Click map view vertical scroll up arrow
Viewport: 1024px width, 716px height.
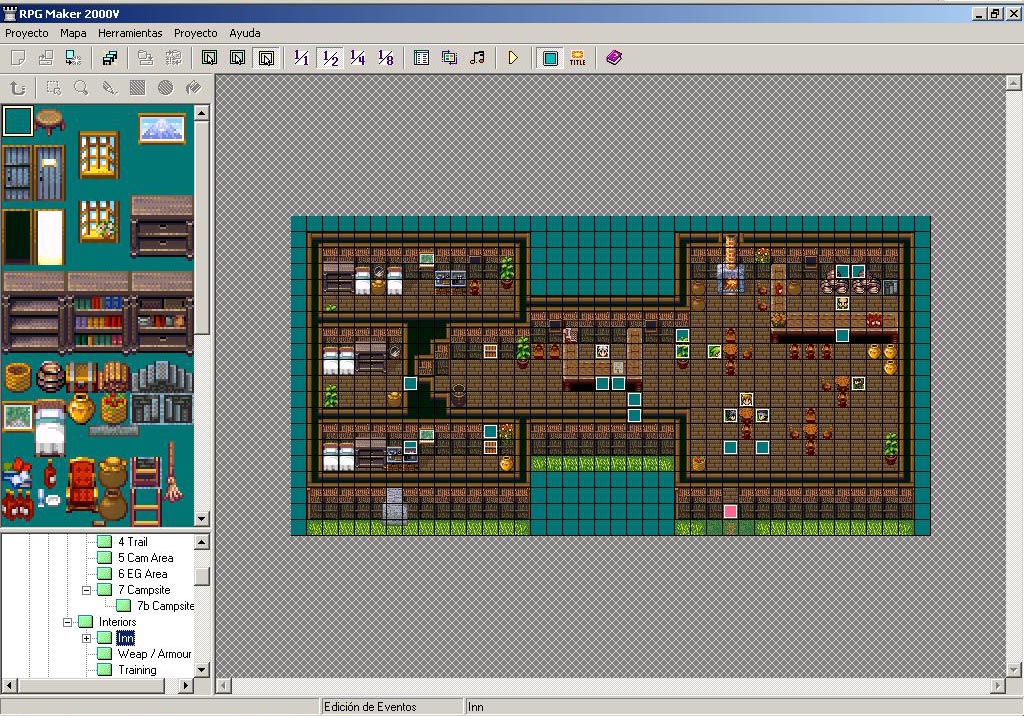(1013, 82)
